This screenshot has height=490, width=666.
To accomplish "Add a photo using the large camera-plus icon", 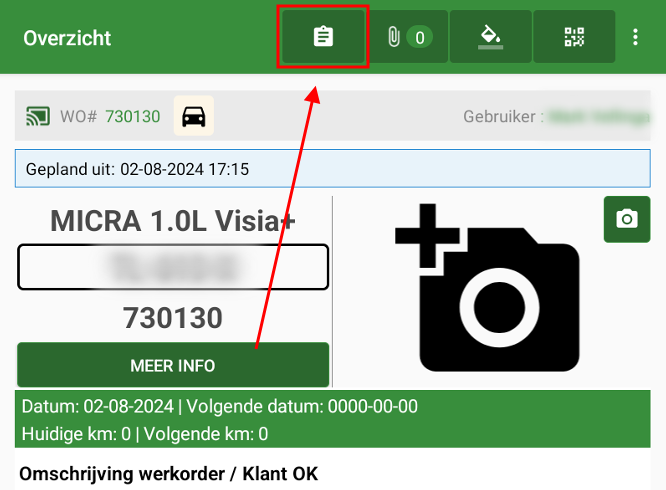I will tap(487, 288).
